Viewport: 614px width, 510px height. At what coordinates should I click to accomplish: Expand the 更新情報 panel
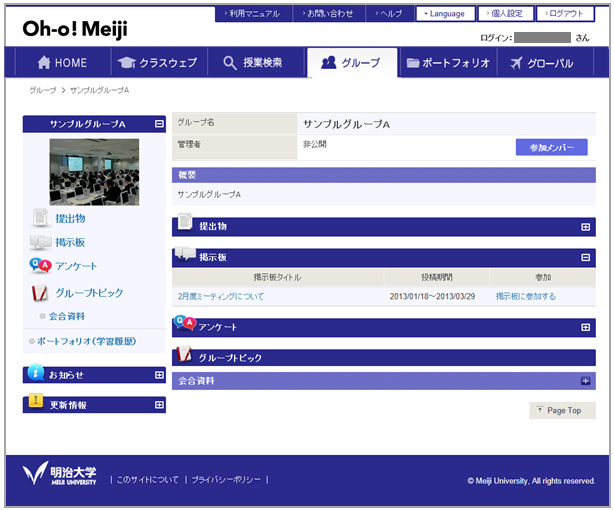point(159,405)
